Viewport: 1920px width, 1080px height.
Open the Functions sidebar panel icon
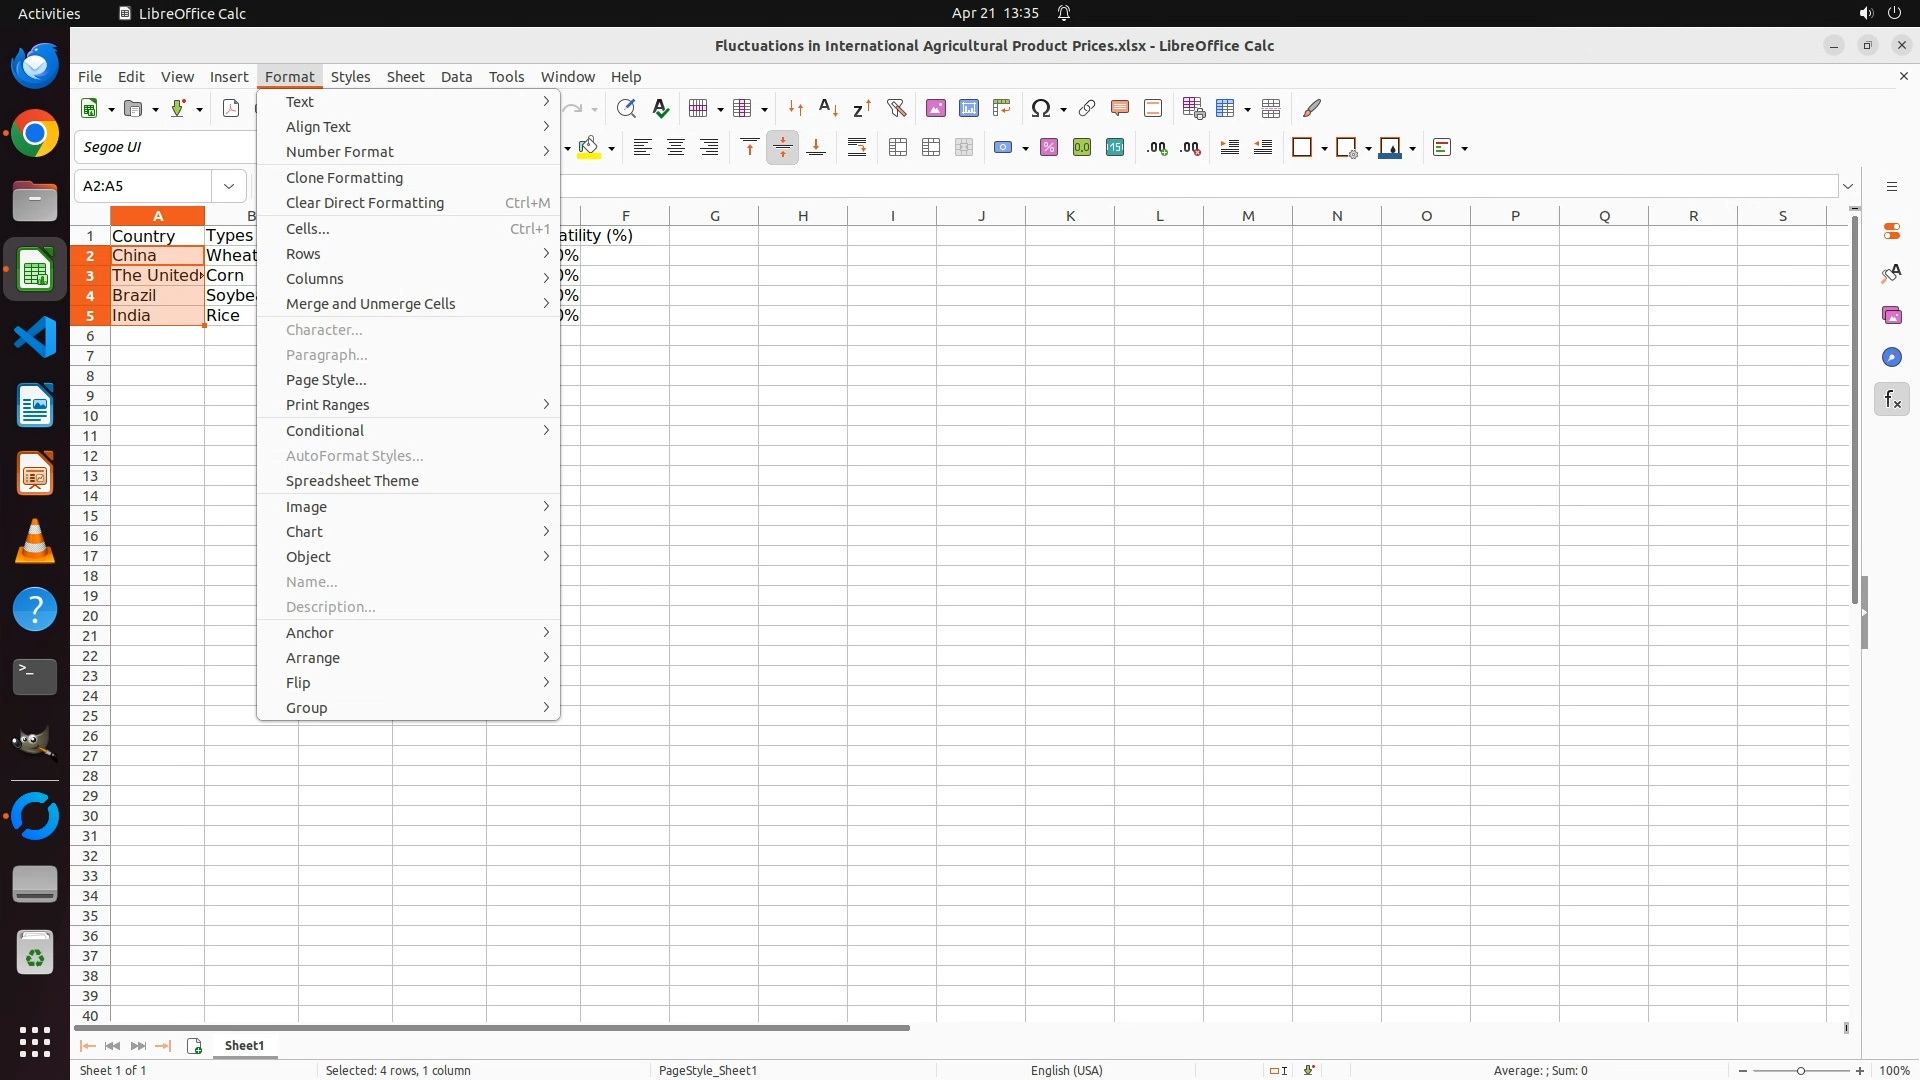tap(1891, 400)
